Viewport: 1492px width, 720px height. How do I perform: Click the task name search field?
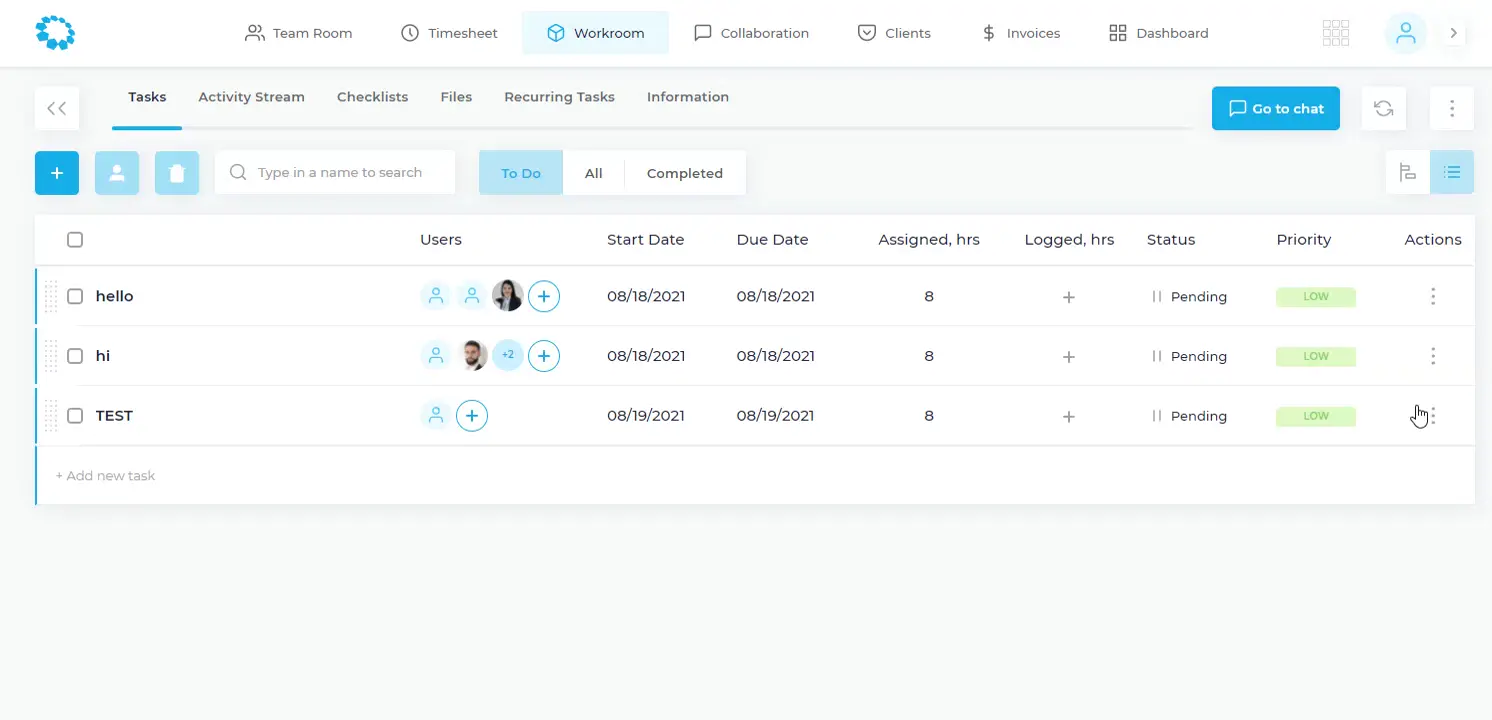[x=340, y=173]
